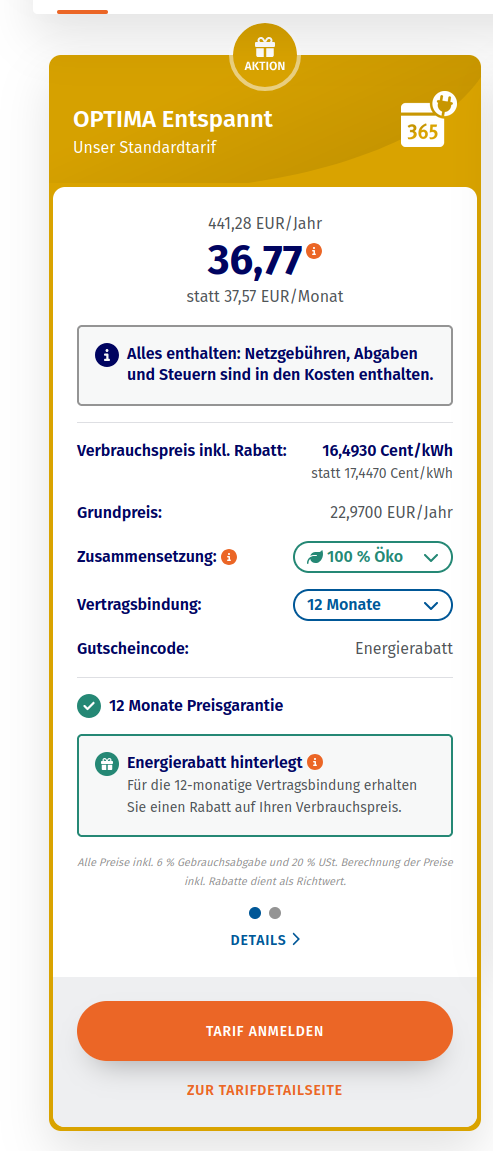This screenshot has width=493, height=1151.
Task: Open the 100 % Öko dropdown
Action: click(x=373, y=557)
